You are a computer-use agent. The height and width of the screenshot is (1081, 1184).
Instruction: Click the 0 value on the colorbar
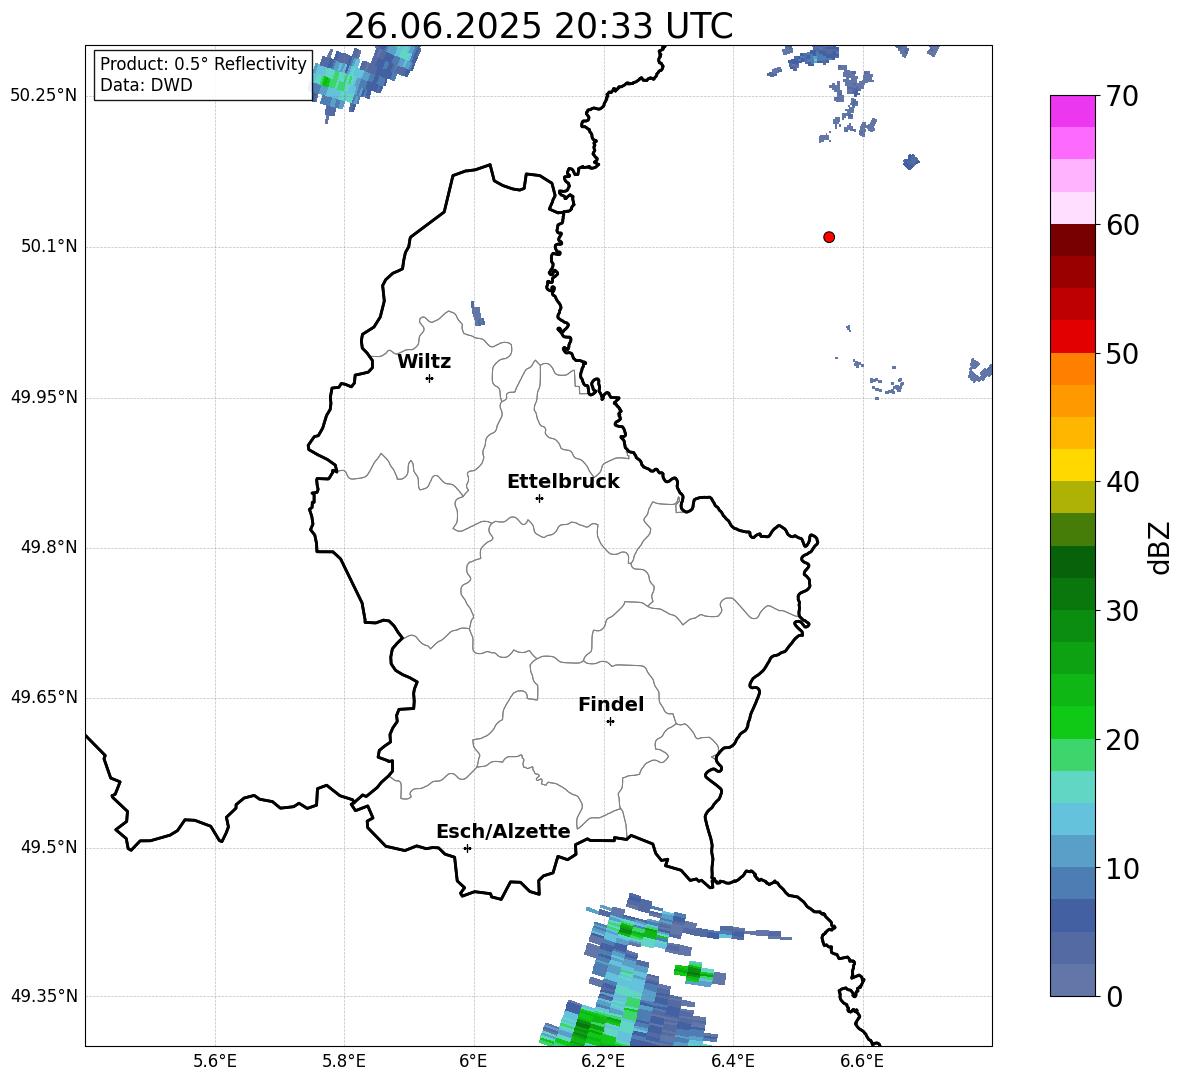(x=1115, y=996)
